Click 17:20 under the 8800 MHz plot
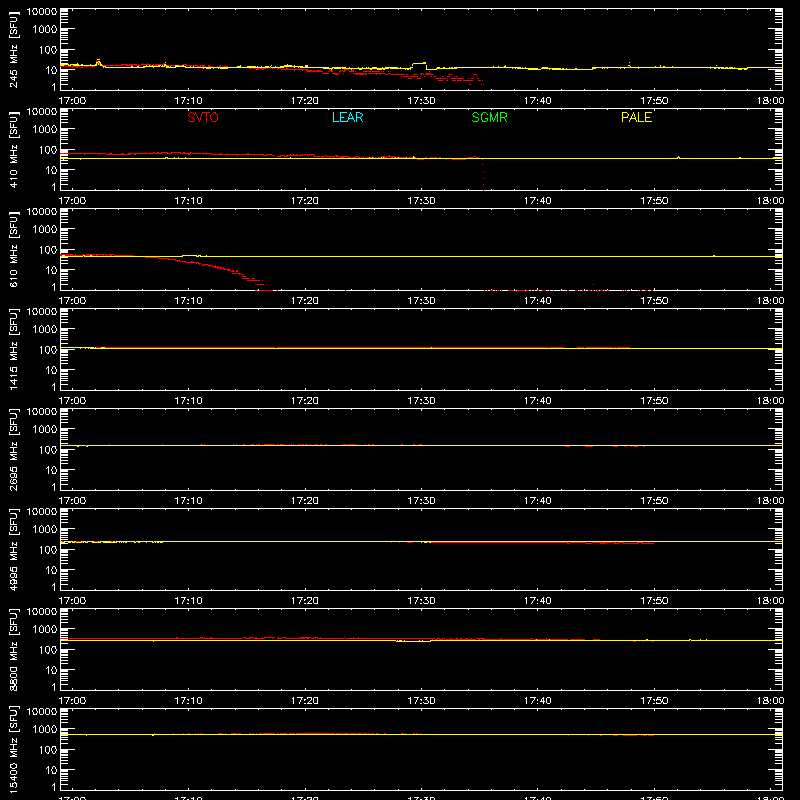This screenshot has width=800, height=800. coord(305,701)
